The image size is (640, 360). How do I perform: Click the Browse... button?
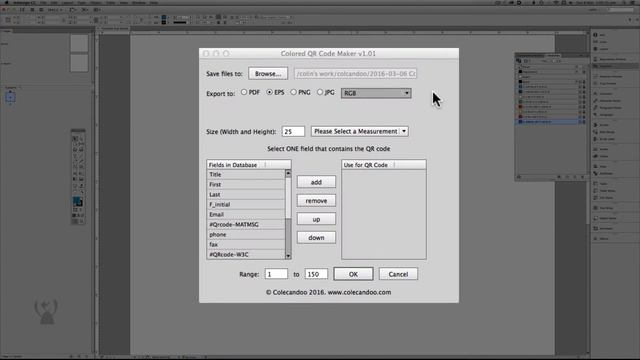click(x=268, y=74)
